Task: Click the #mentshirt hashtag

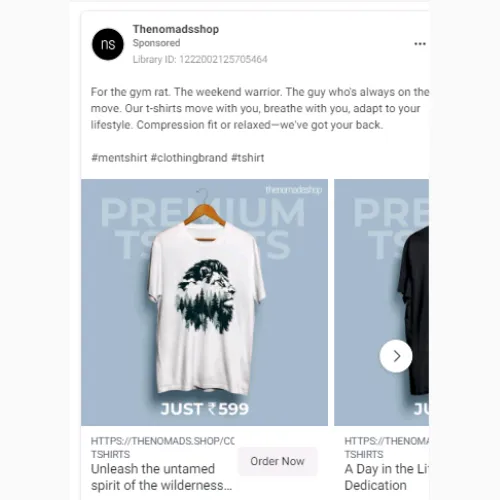Action: 119,158
